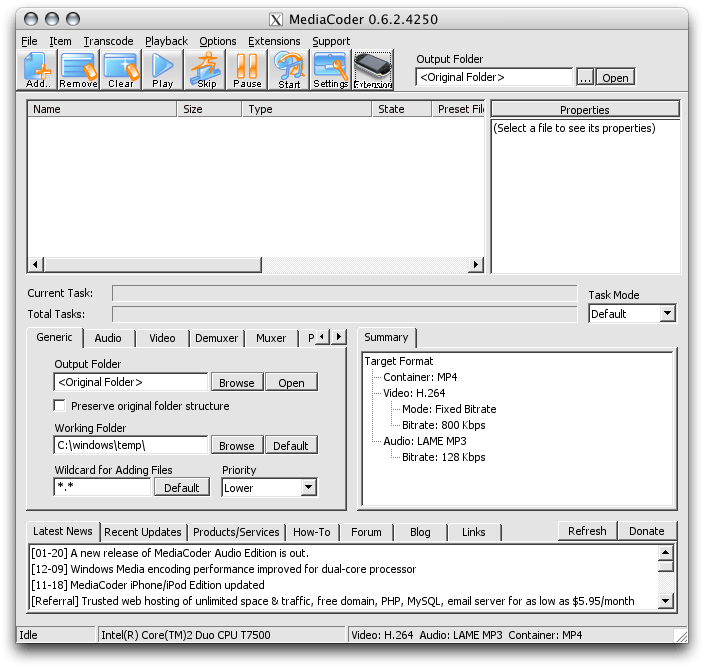Open the Playback menu

pyautogui.click(x=166, y=41)
